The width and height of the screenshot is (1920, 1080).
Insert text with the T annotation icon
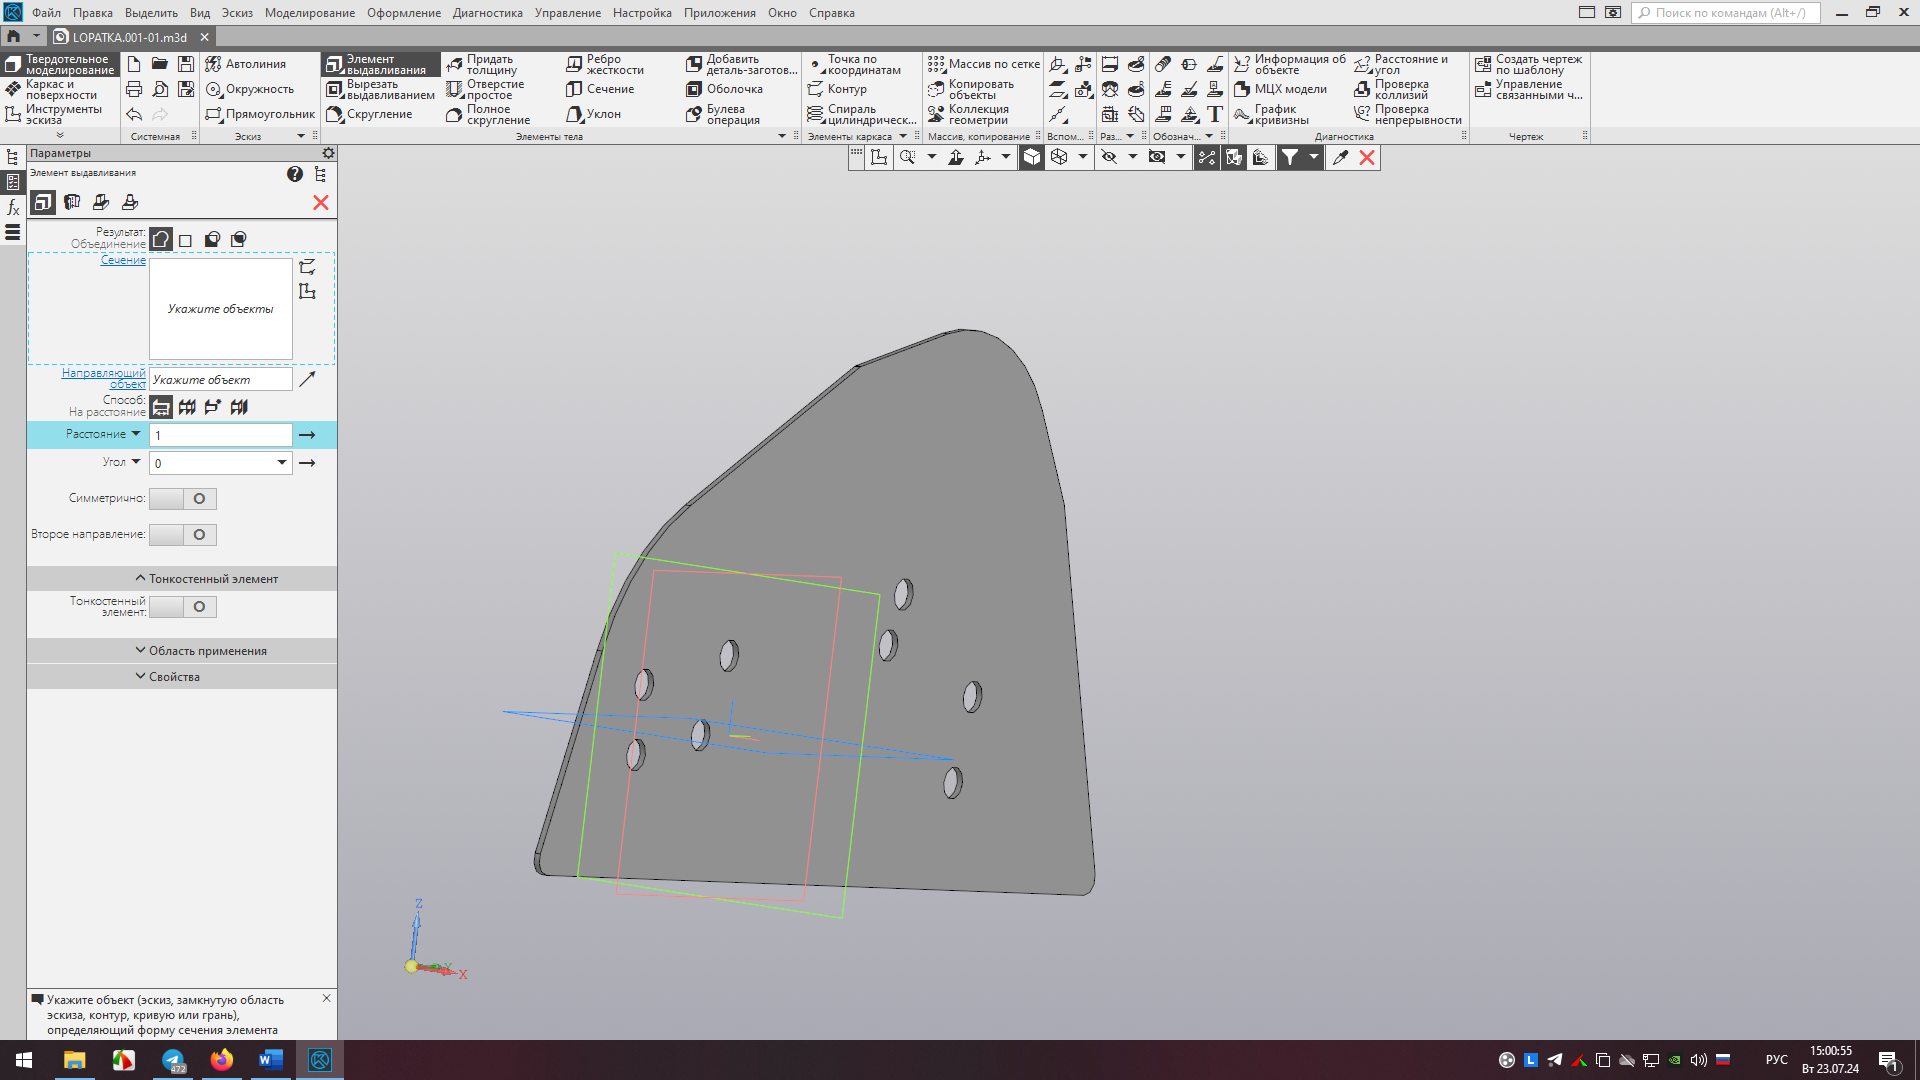1215,114
